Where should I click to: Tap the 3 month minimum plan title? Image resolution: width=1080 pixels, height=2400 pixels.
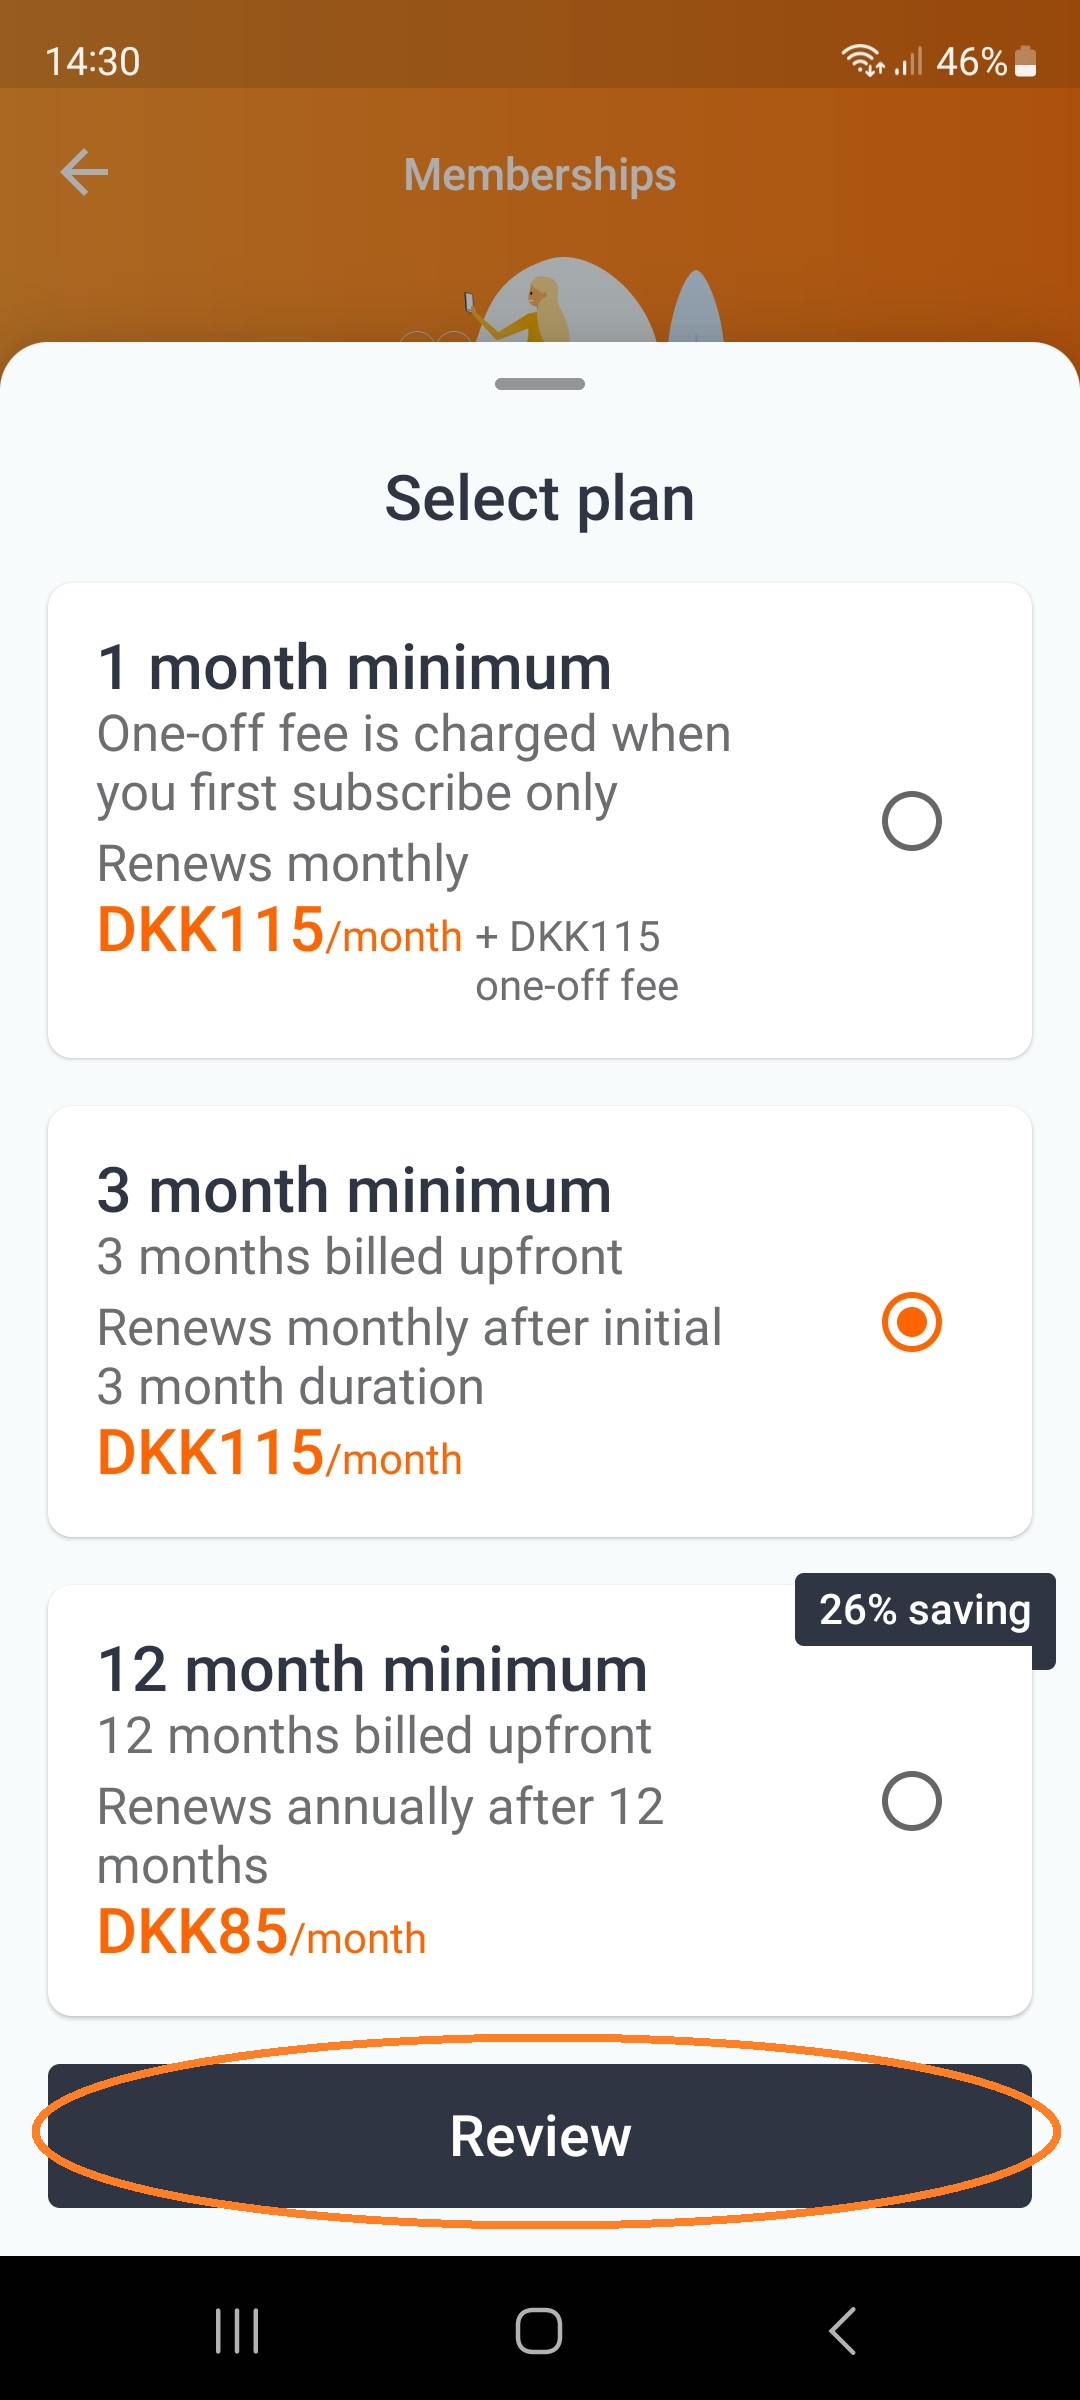point(354,1191)
